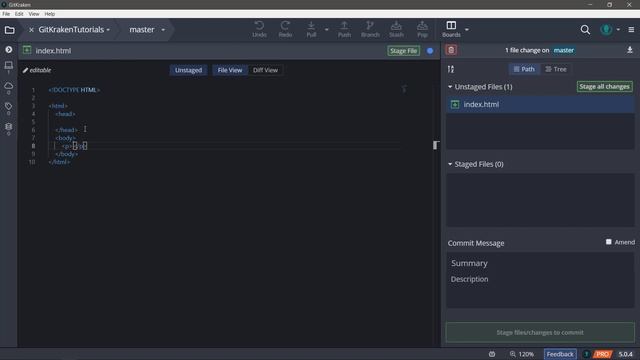Viewport: 640px width, 360px height.
Task: Enable the Amend checkbox
Action: click(x=609, y=242)
